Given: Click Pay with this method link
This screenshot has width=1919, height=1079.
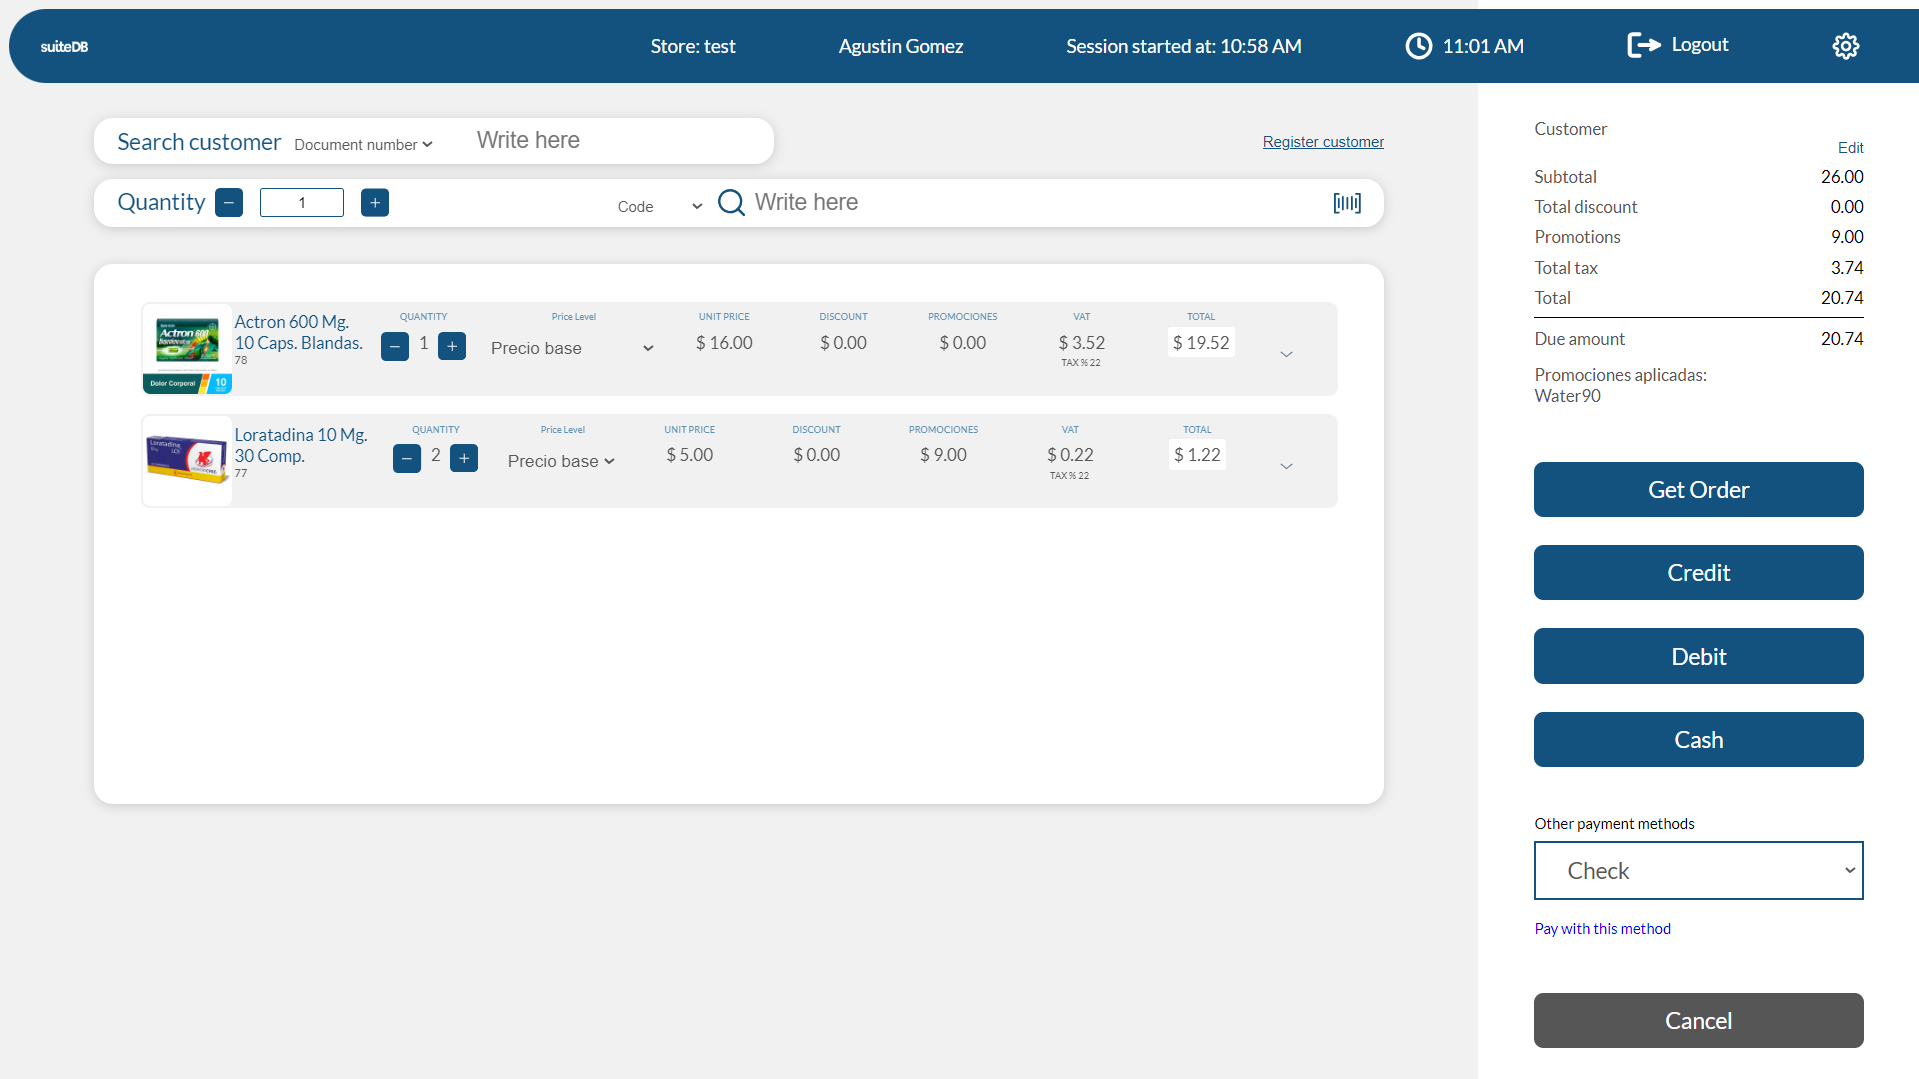Looking at the screenshot, I should tap(1602, 929).
